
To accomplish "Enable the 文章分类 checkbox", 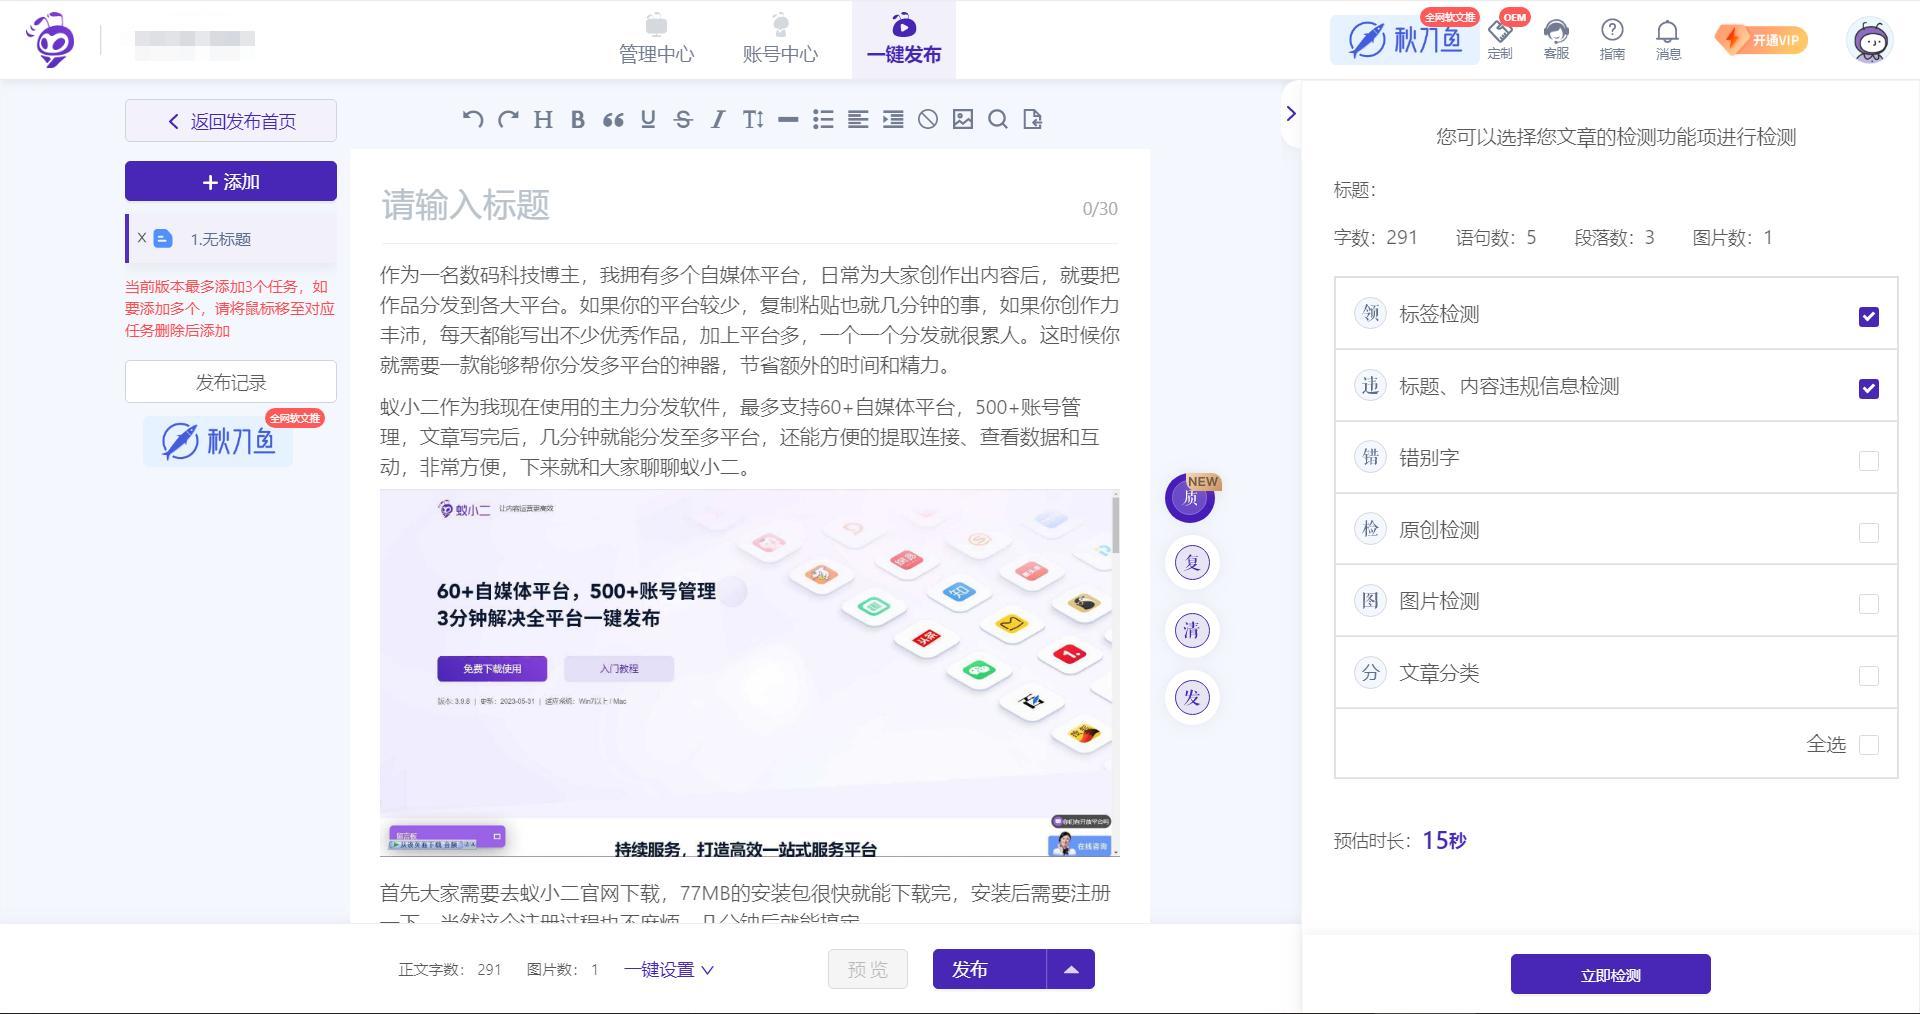I will click(1868, 675).
